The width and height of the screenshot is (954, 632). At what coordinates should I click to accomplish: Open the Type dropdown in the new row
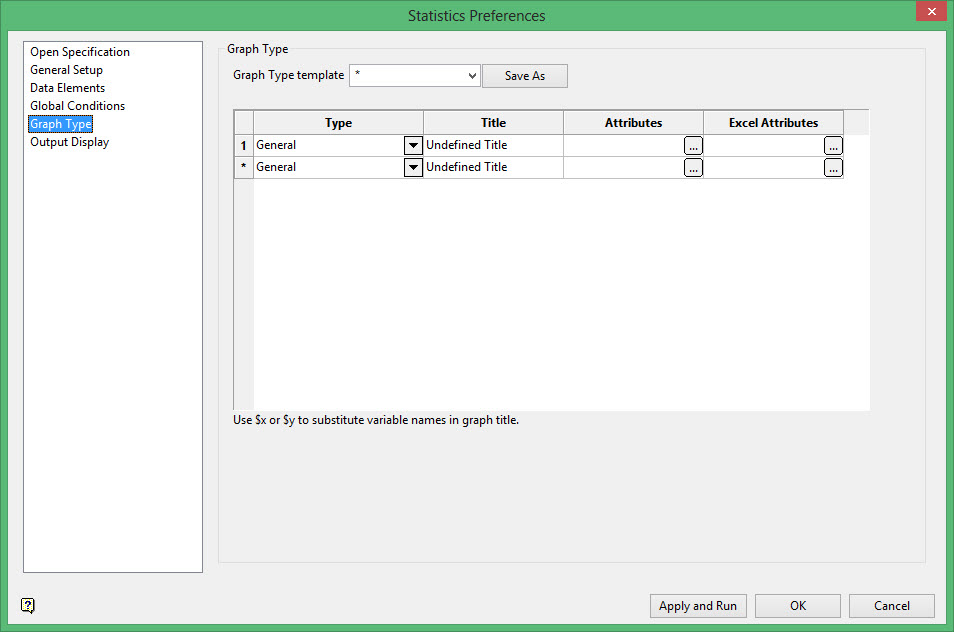click(x=413, y=168)
